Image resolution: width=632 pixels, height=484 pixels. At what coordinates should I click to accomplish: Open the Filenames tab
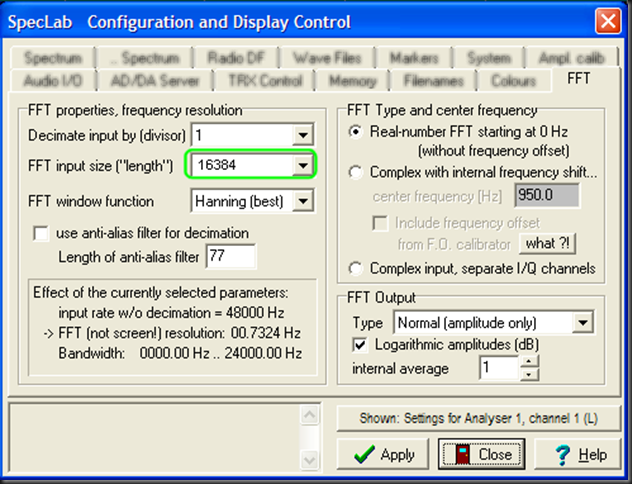click(x=433, y=81)
